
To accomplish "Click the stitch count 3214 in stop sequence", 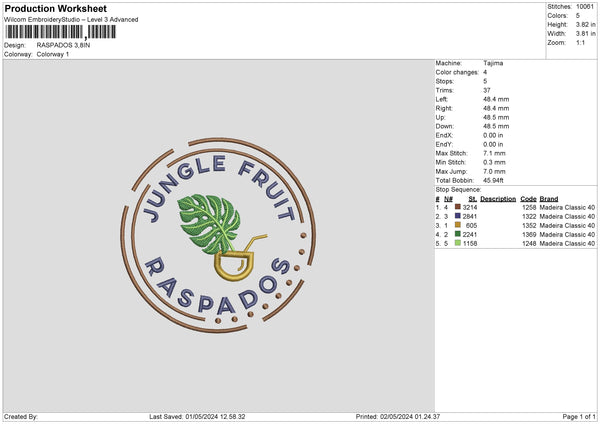I will [x=470, y=207].
